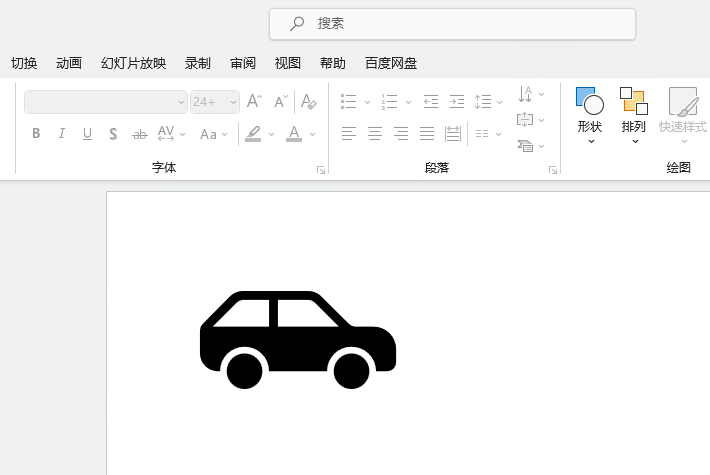This screenshot has height=475, width=710.
Task: Open the 录制 ribbon tab
Action: click(198, 63)
